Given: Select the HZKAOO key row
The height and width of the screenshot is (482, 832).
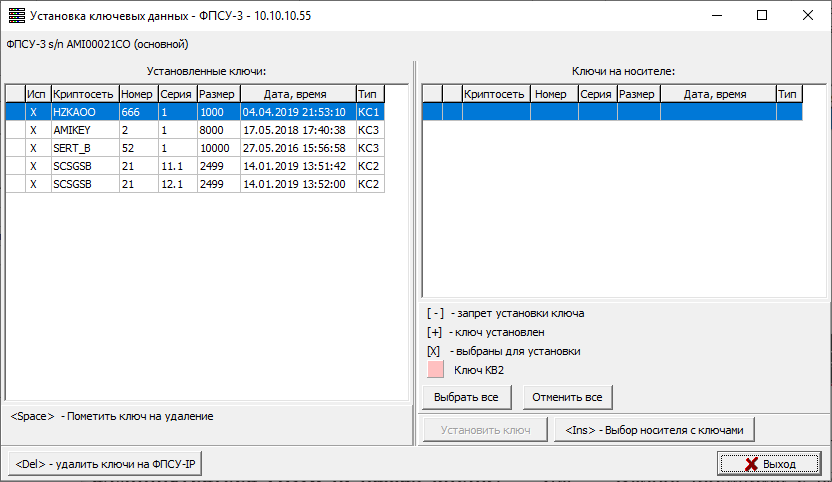Looking at the screenshot, I should (84, 112).
